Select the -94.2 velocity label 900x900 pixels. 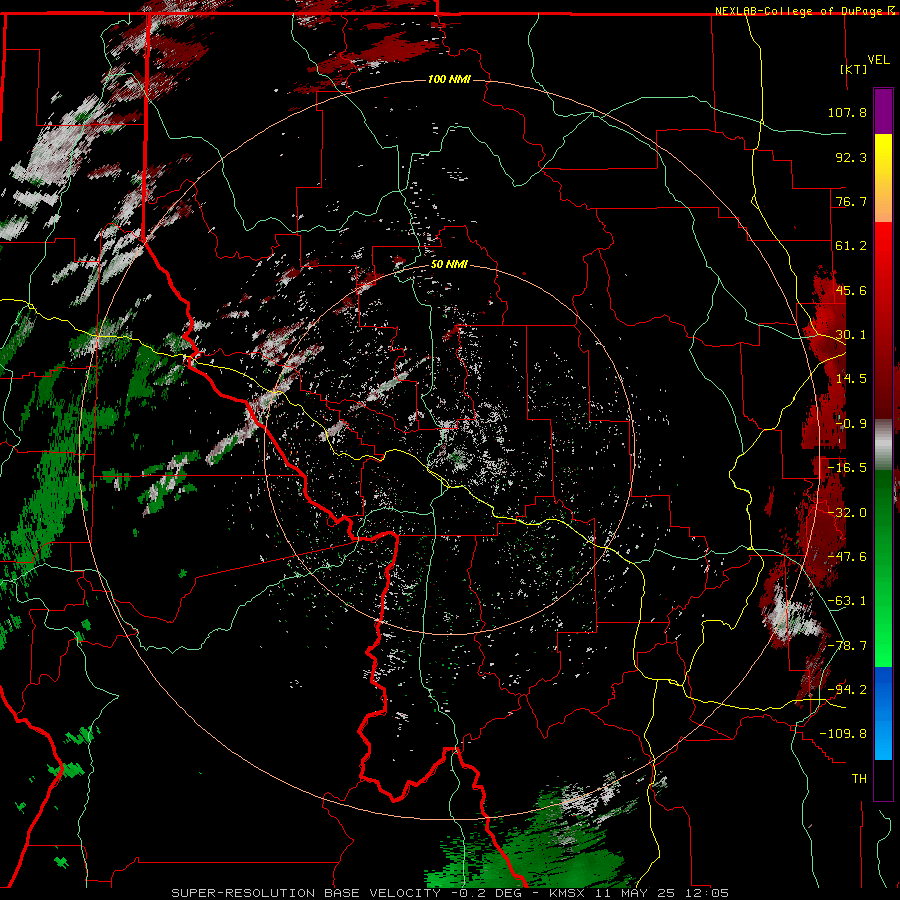pyautogui.click(x=847, y=690)
